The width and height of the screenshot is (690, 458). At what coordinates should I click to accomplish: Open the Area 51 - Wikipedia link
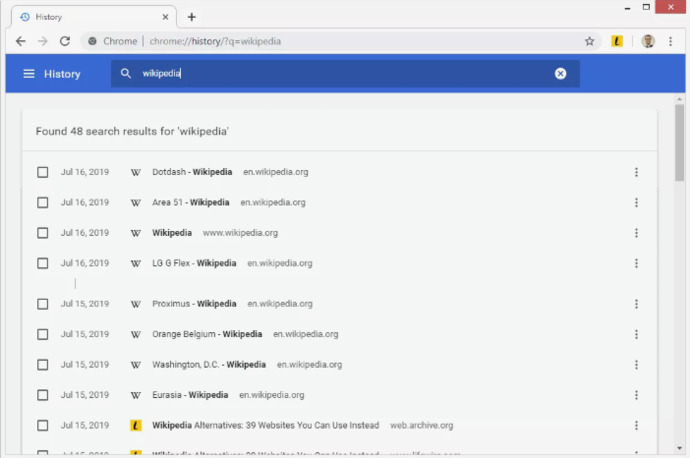(191, 202)
